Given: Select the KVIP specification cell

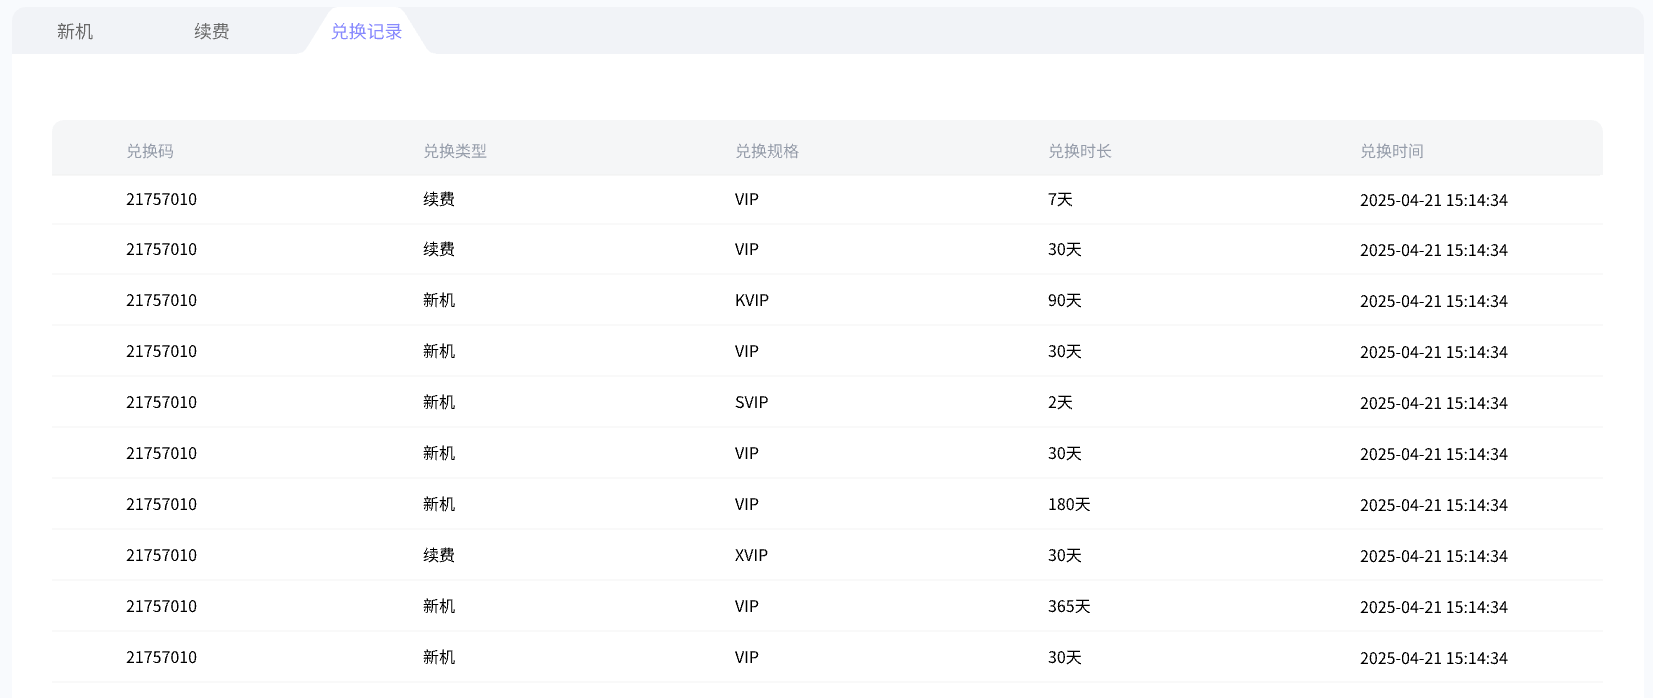Looking at the screenshot, I should tap(752, 301).
